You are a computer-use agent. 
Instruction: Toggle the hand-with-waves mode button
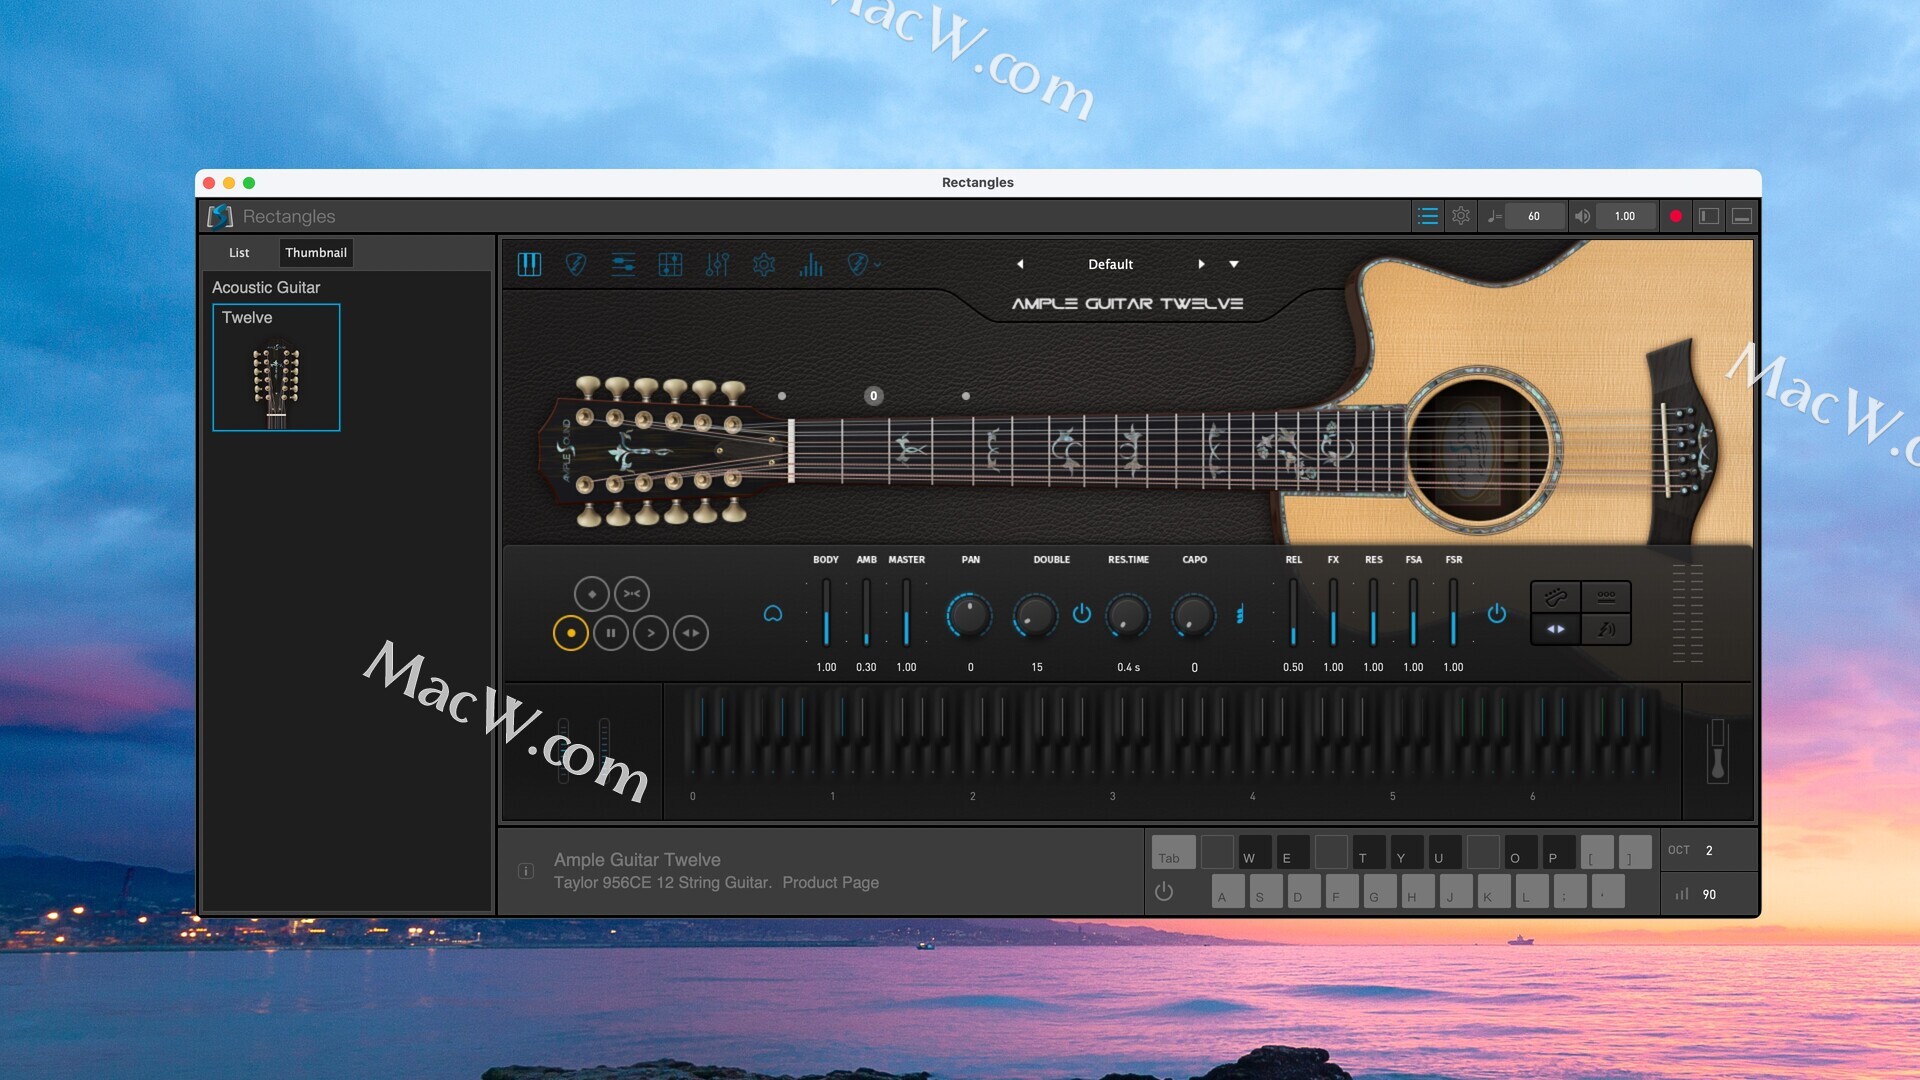[x=1606, y=629]
